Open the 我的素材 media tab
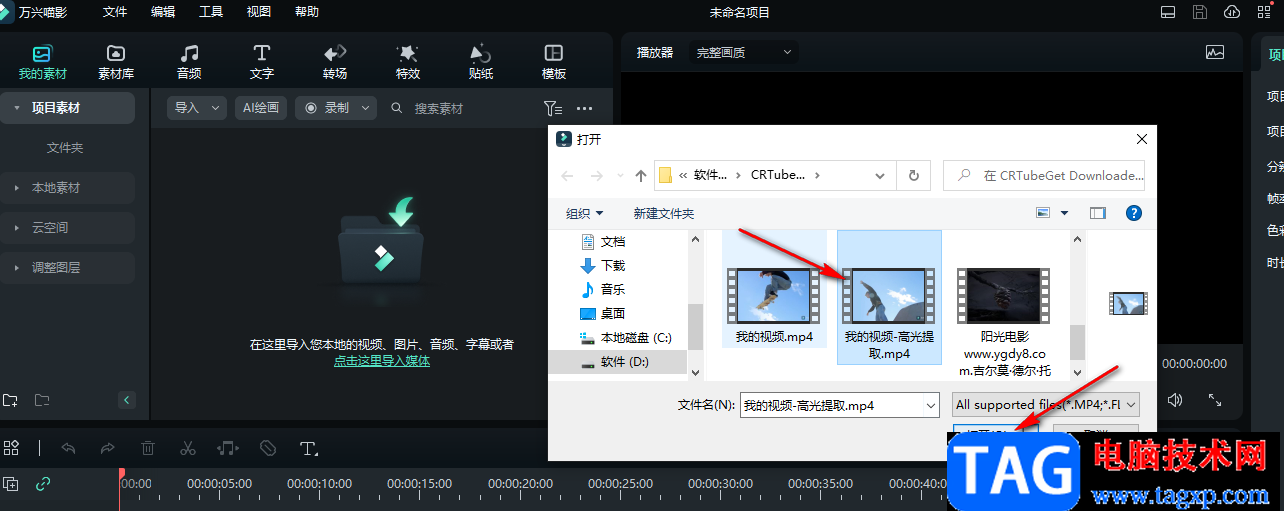The image size is (1284, 511). [x=42, y=62]
